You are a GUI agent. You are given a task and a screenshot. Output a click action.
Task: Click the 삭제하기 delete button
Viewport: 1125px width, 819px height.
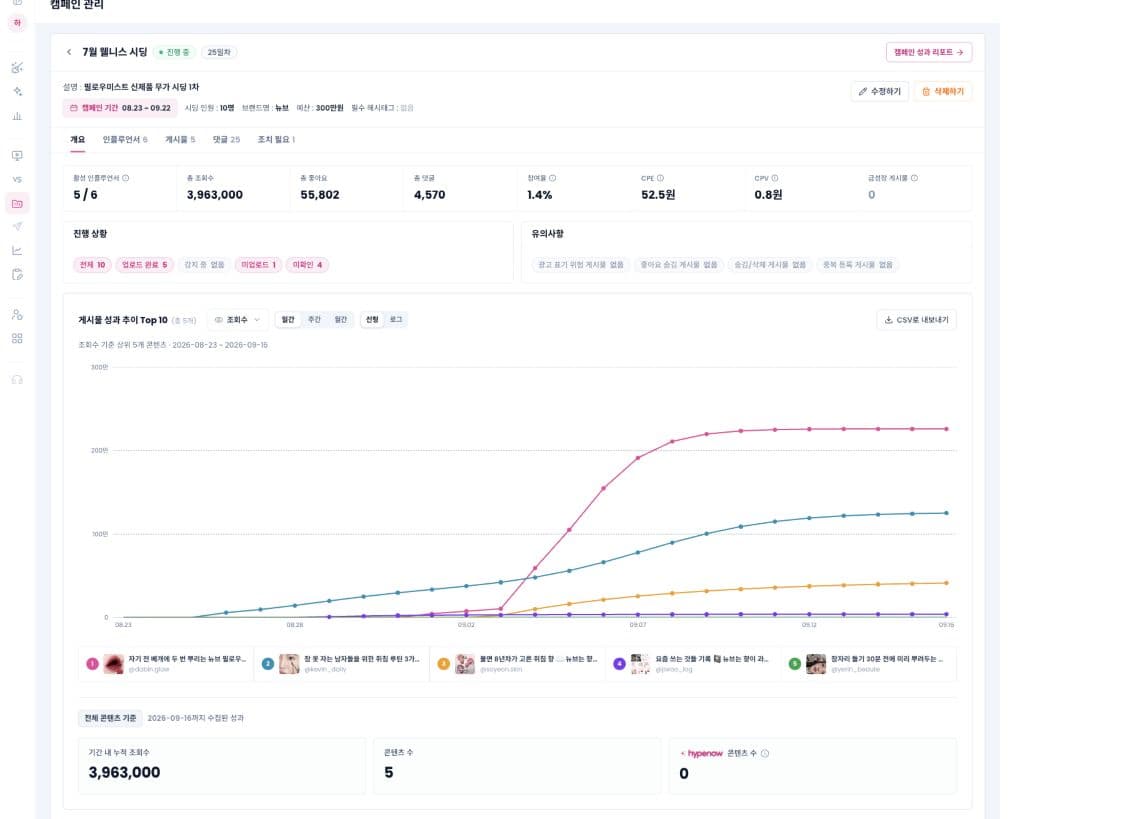(943, 92)
